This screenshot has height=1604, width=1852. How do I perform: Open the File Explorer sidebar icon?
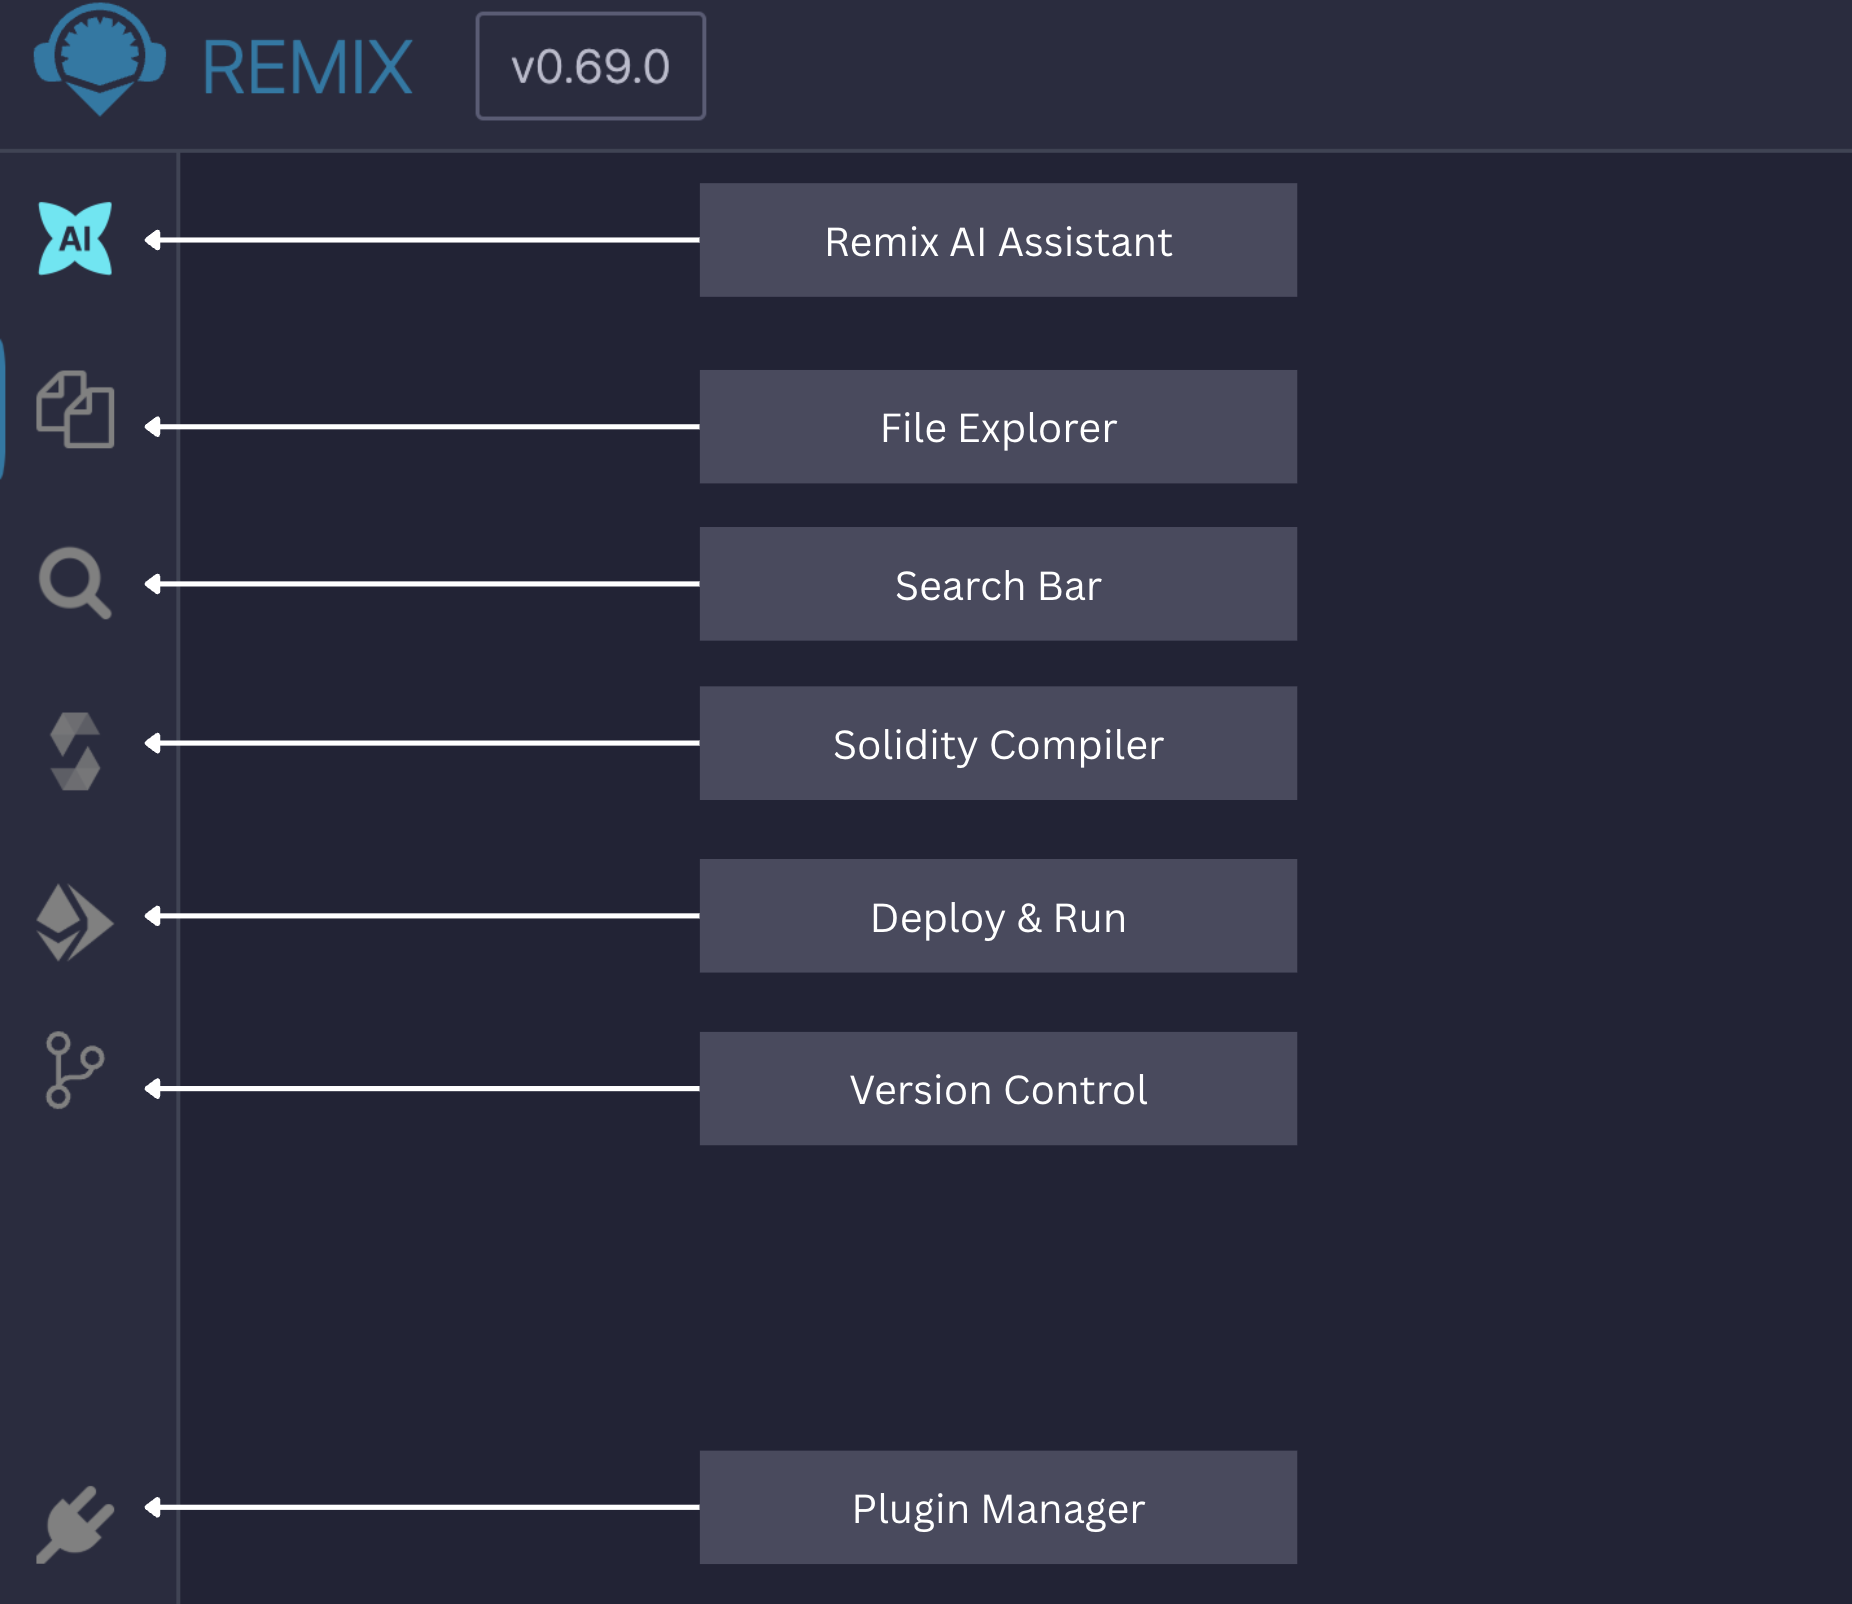pyautogui.click(x=75, y=409)
